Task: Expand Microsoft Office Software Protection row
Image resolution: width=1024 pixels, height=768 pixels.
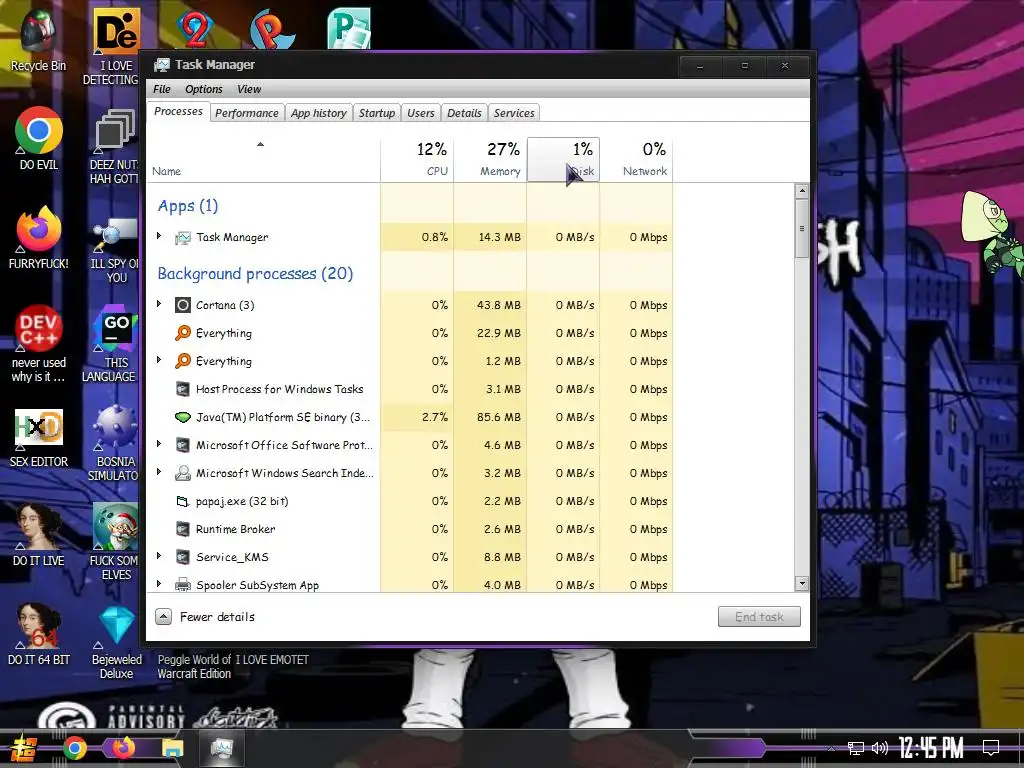Action: (x=159, y=445)
